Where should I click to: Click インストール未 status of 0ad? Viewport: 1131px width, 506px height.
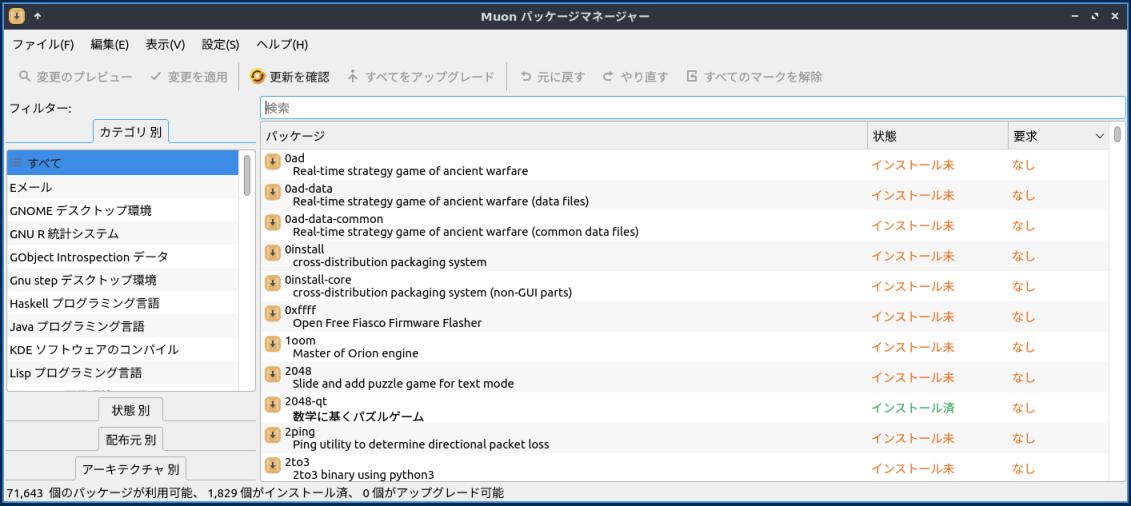(912, 165)
